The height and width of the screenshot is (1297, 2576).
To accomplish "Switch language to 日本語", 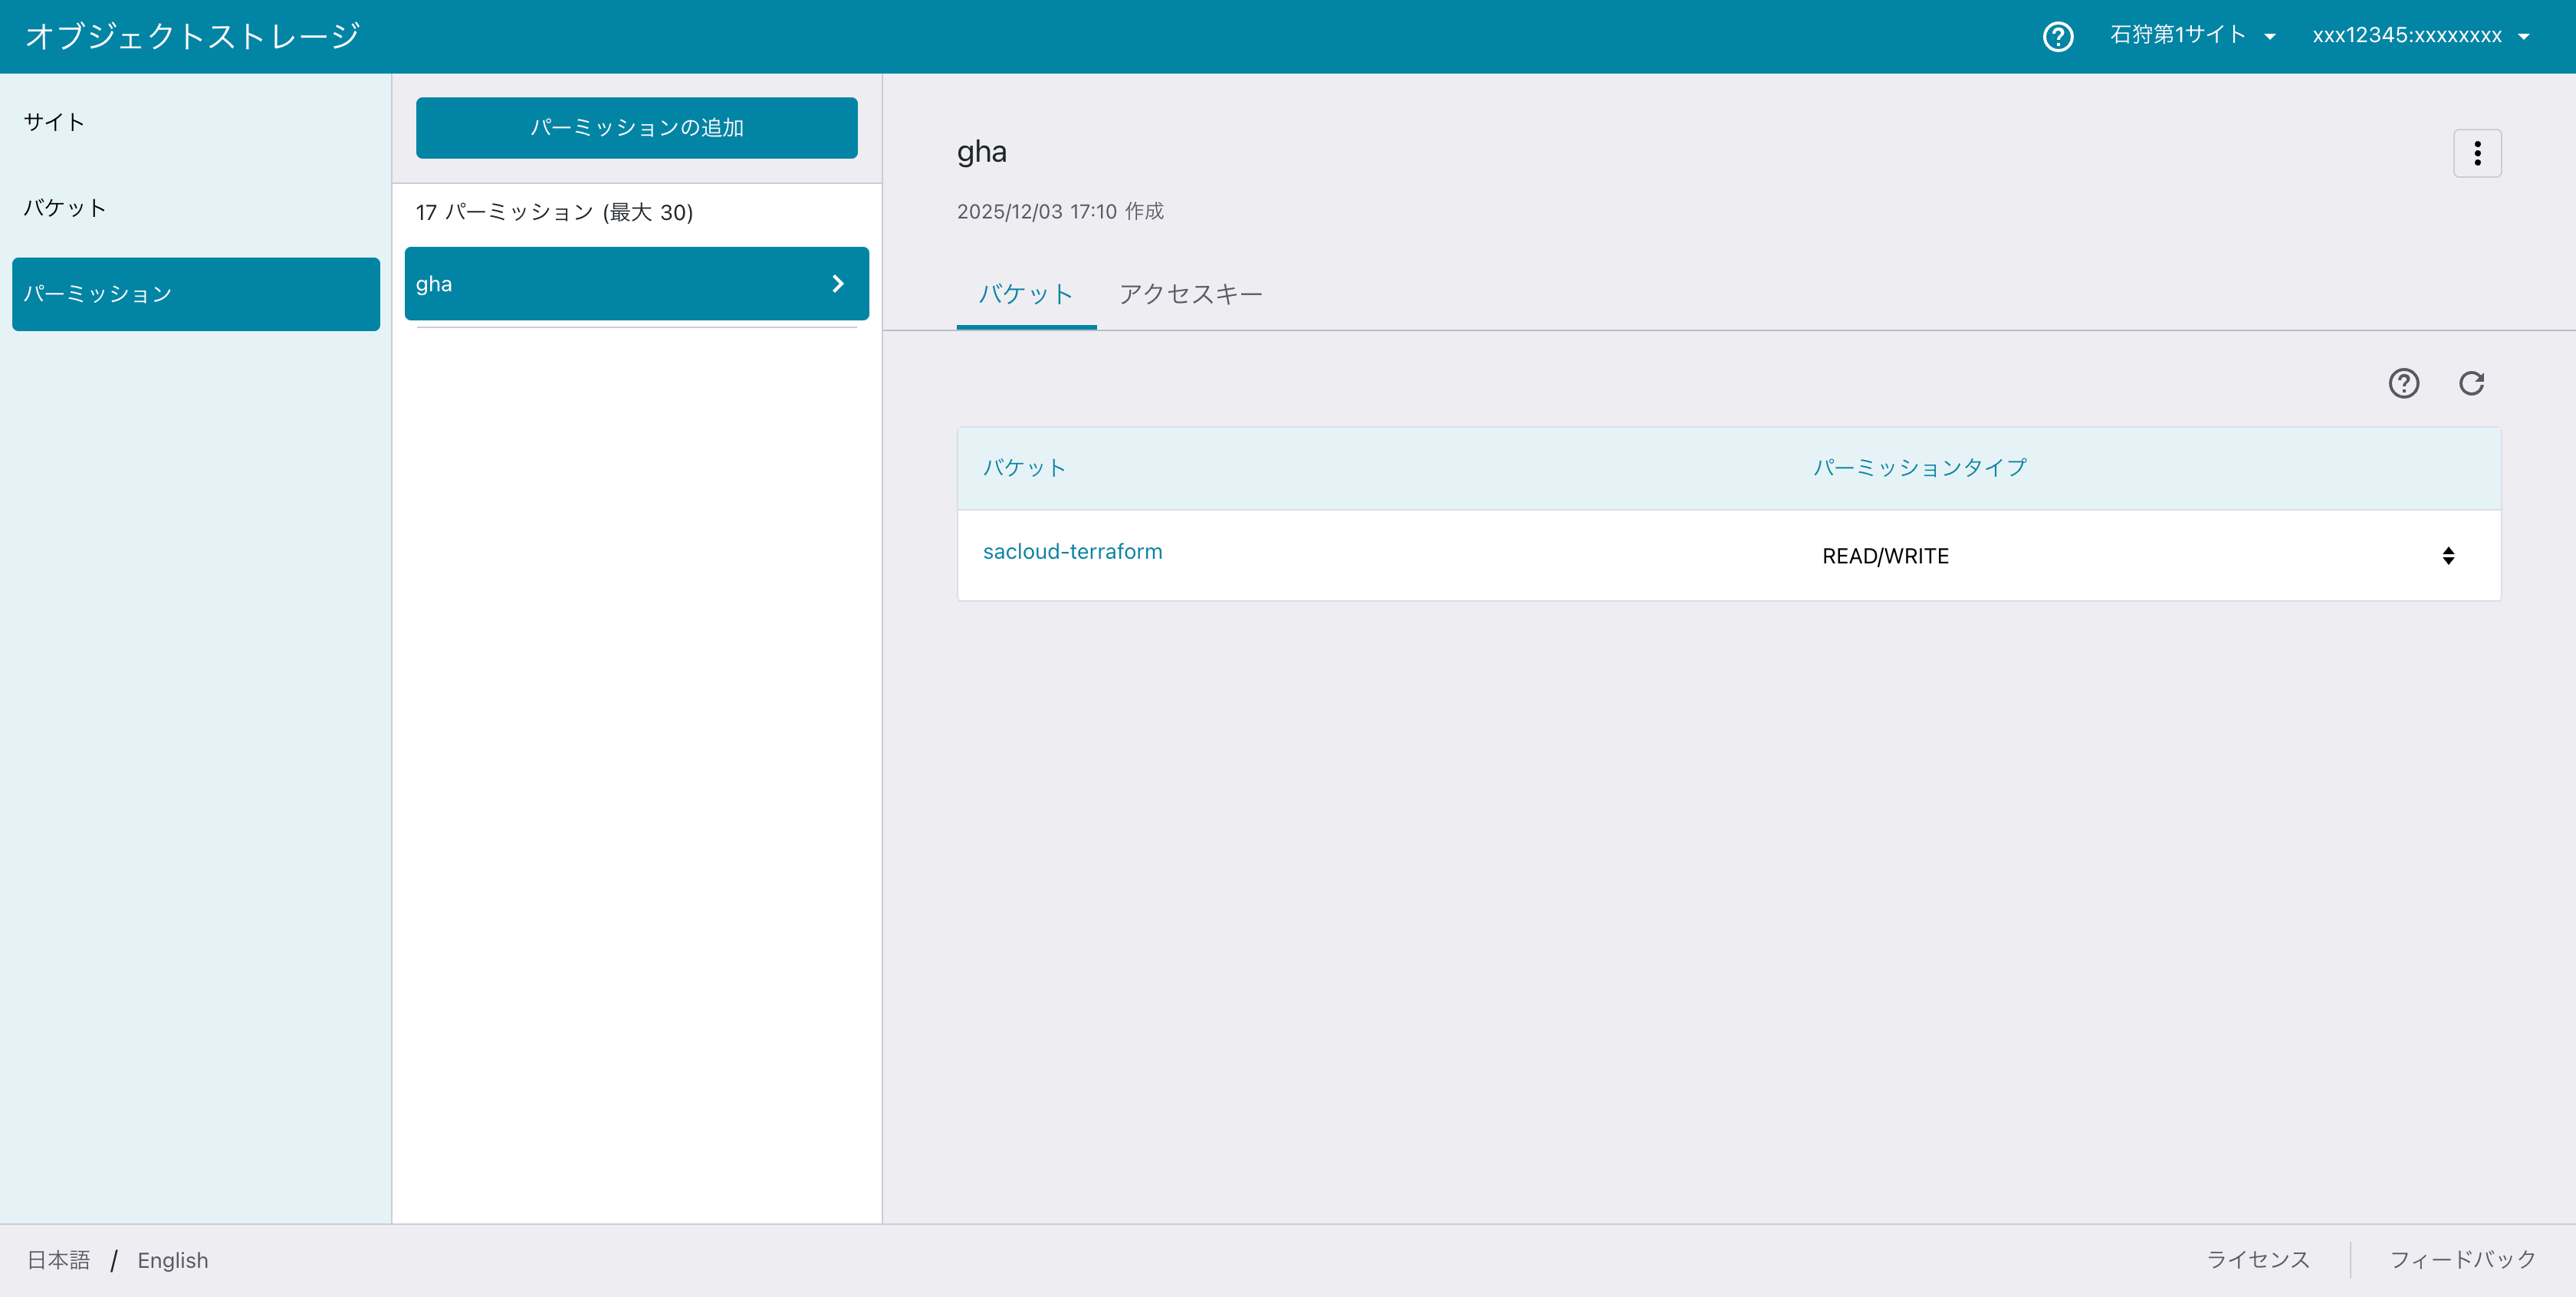I will pyautogui.click(x=58, y=1260).
